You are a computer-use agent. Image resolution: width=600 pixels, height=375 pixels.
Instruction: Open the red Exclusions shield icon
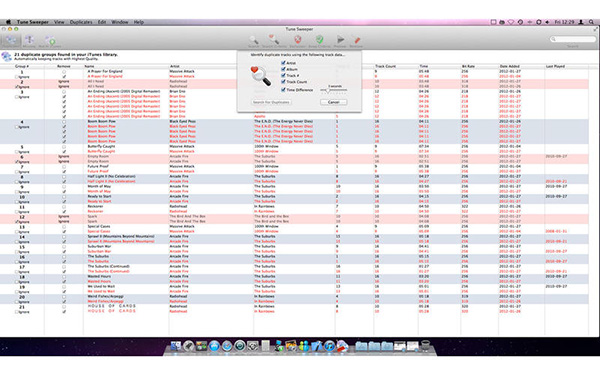point(298,41)
